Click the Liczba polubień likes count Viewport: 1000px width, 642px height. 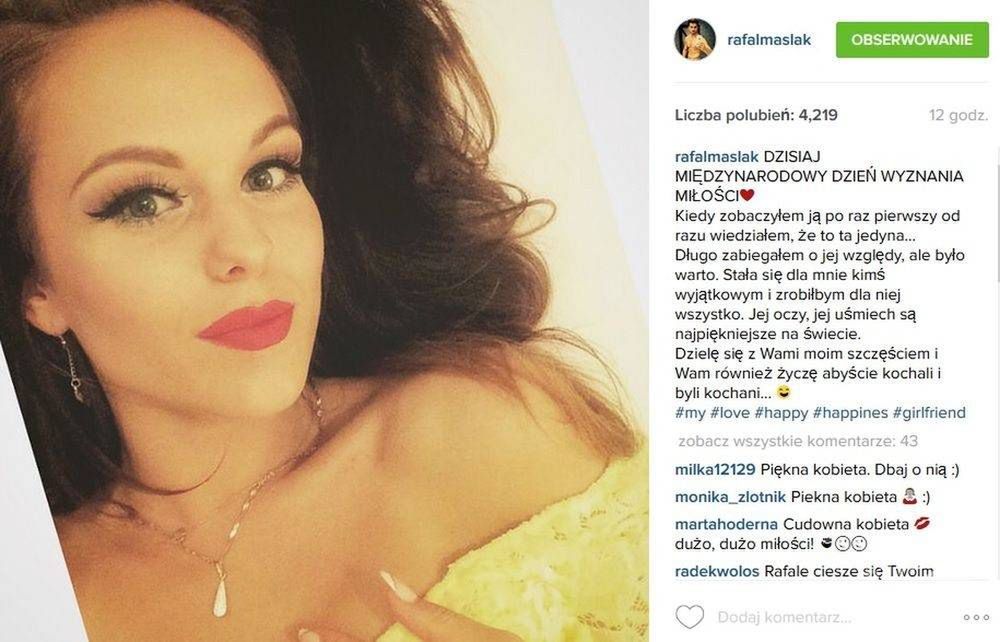pos(756,115)
